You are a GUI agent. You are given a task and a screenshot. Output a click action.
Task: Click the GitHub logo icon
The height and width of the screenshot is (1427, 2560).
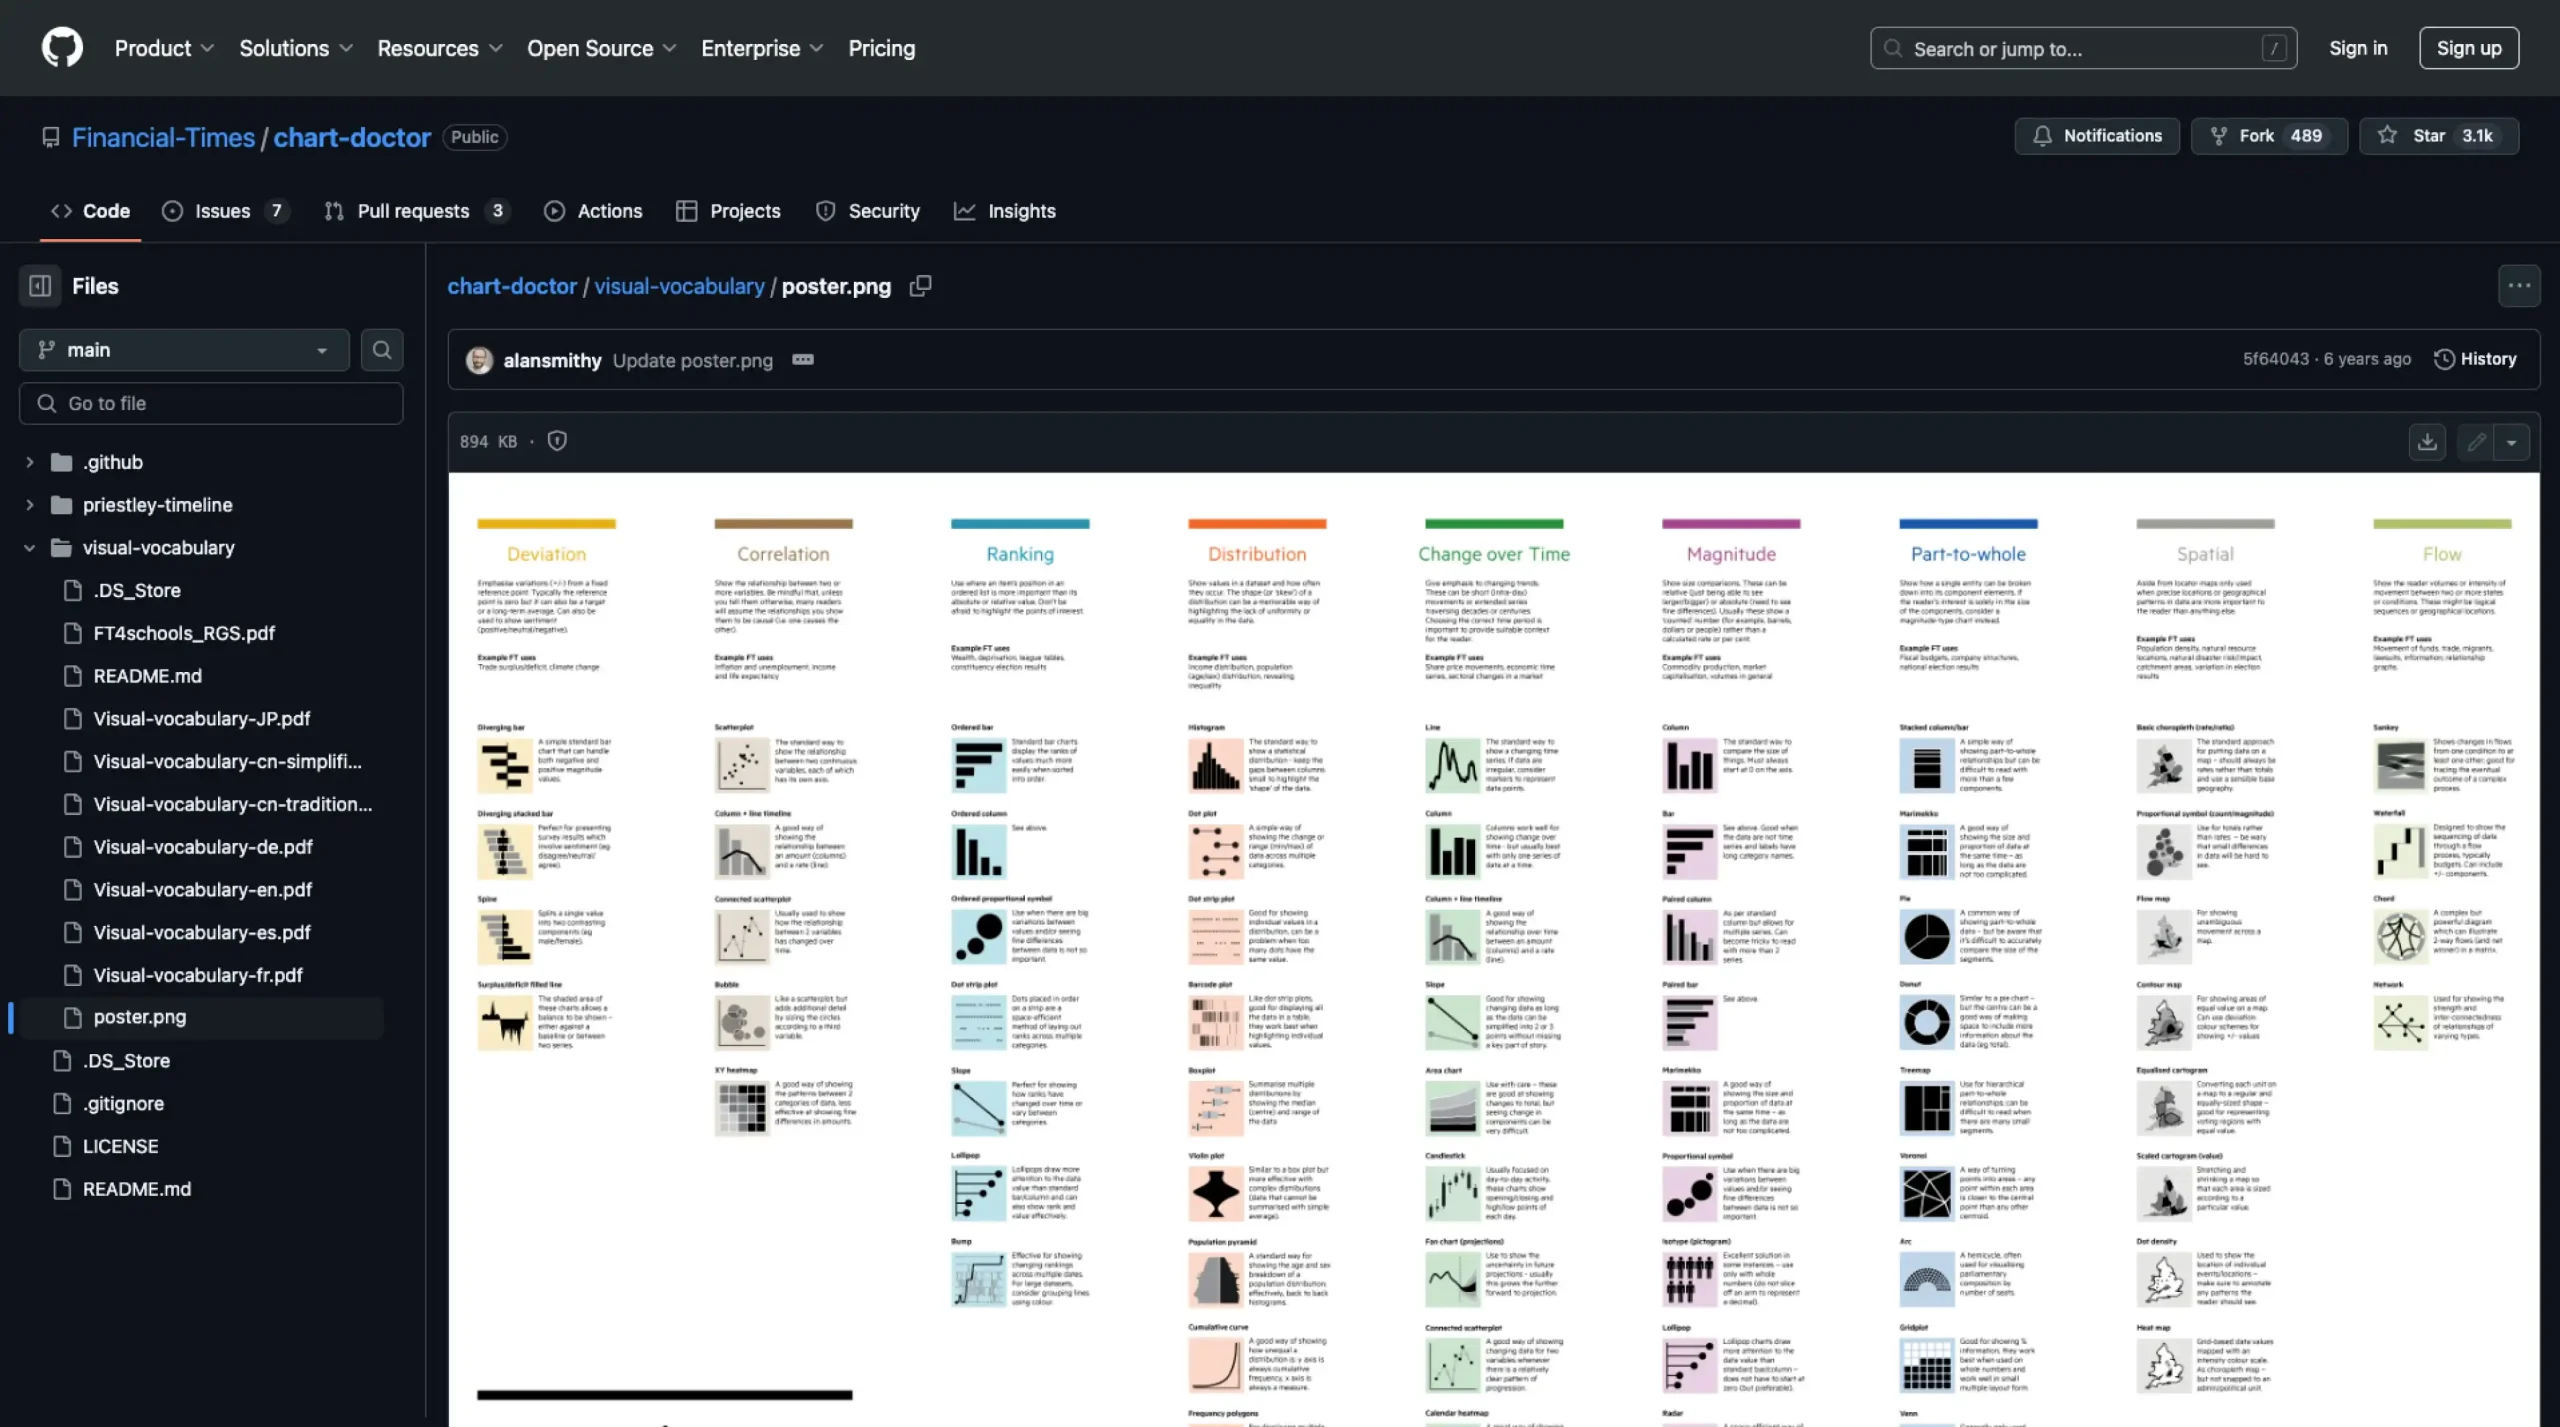(x=62, y=48)
